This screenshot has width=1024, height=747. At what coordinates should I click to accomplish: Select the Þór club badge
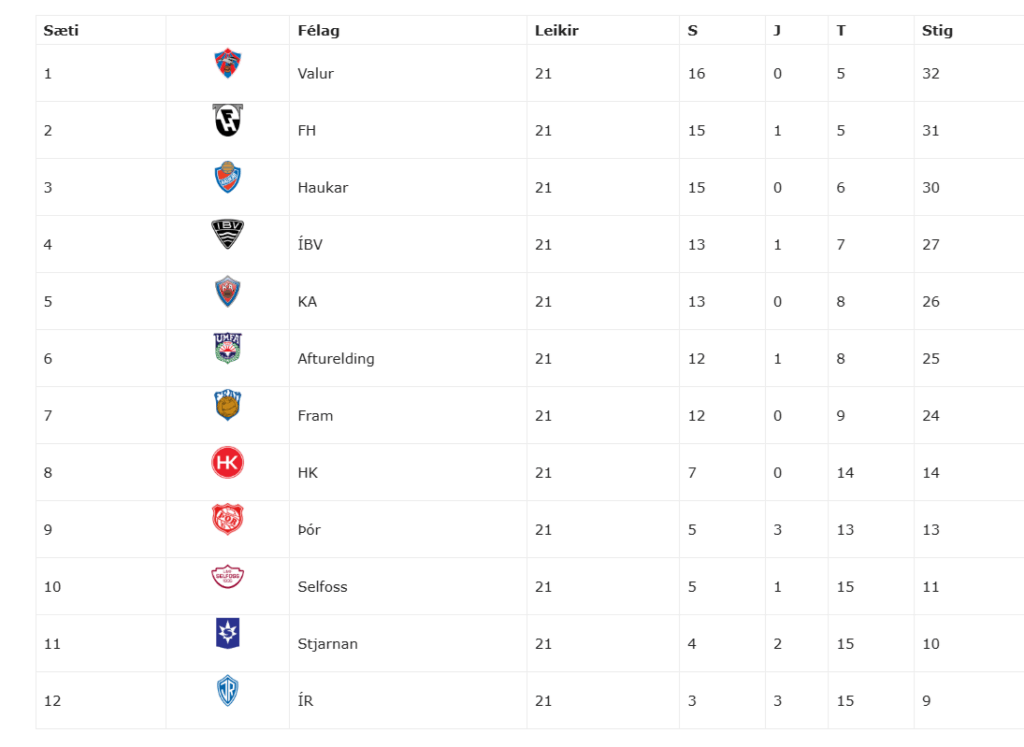coord(228,520)
